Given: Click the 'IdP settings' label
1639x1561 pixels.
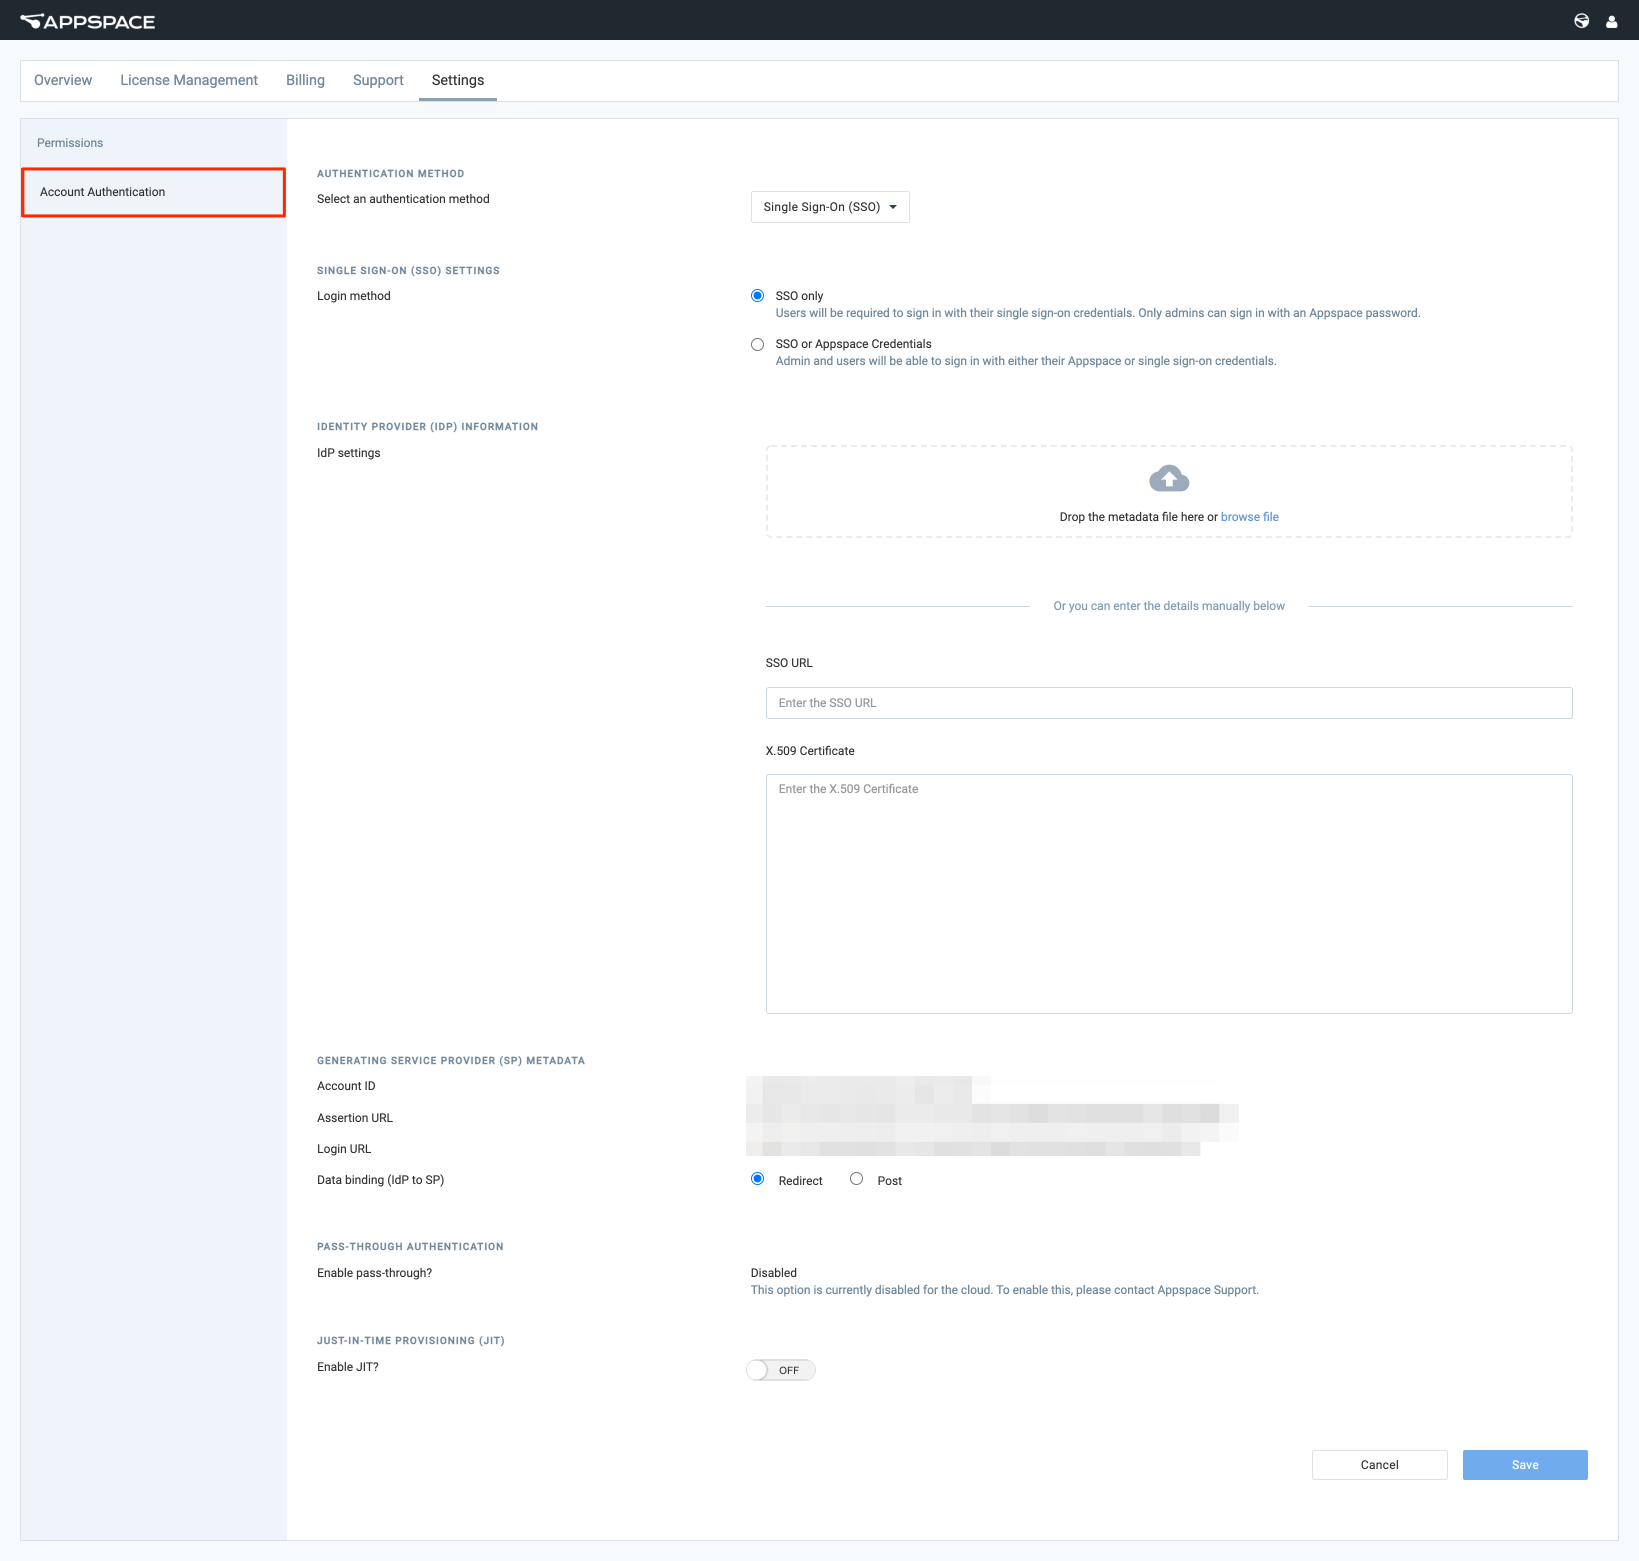Looking at the screenshot, I should 349,453.
